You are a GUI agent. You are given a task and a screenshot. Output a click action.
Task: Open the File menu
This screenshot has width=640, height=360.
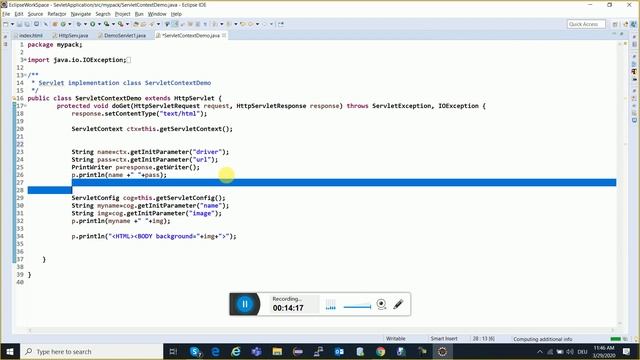6,14
